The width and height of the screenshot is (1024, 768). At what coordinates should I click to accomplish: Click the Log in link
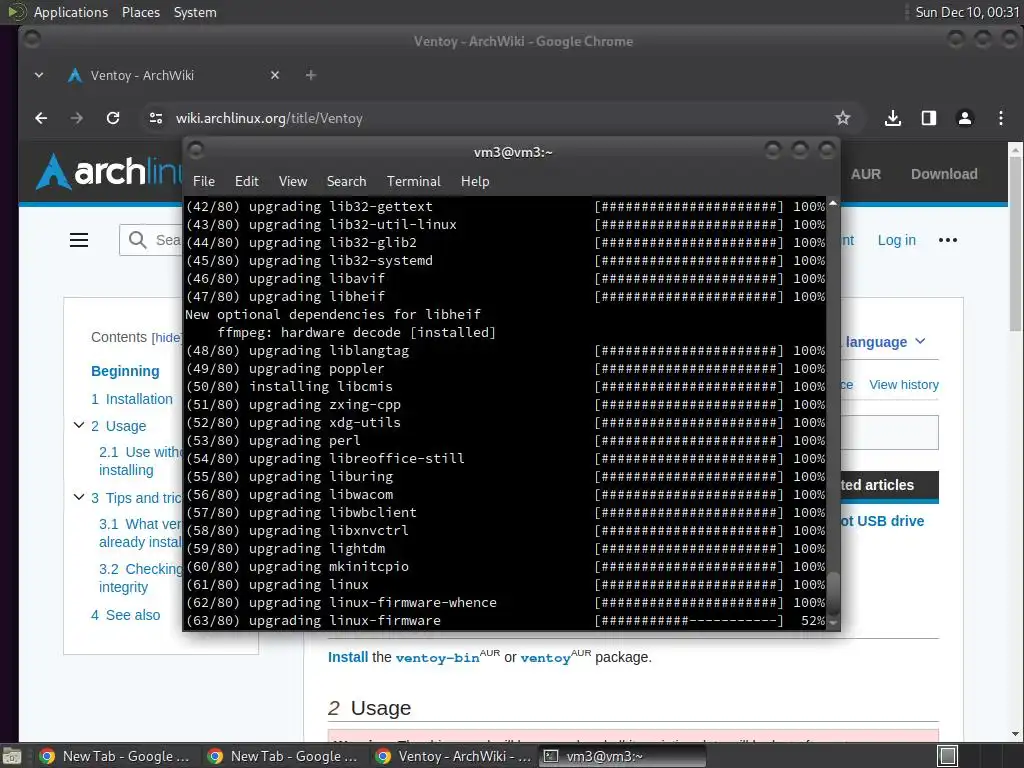click(x=897, y=240)
